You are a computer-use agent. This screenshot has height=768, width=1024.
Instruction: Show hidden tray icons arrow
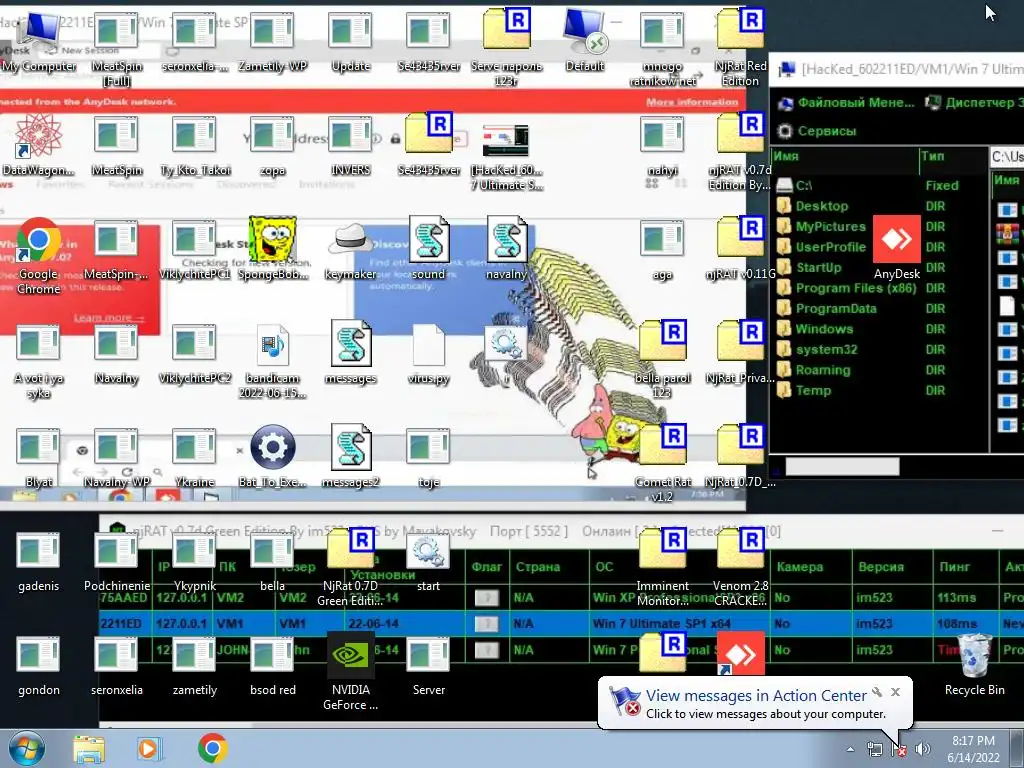pyautogui.click(x=850, y=749)
